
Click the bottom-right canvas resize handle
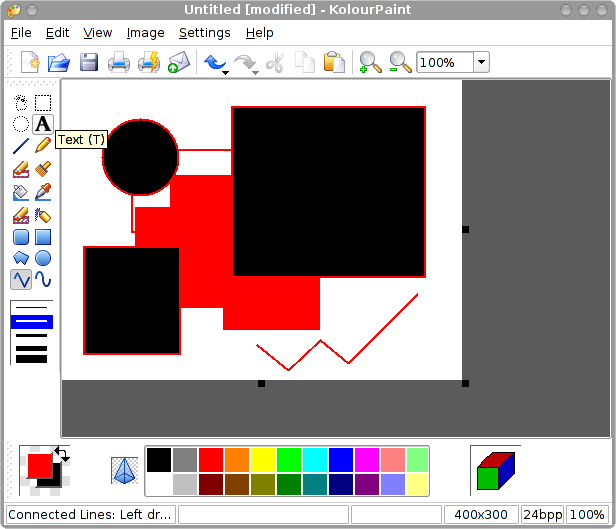(x=465, y=383)
